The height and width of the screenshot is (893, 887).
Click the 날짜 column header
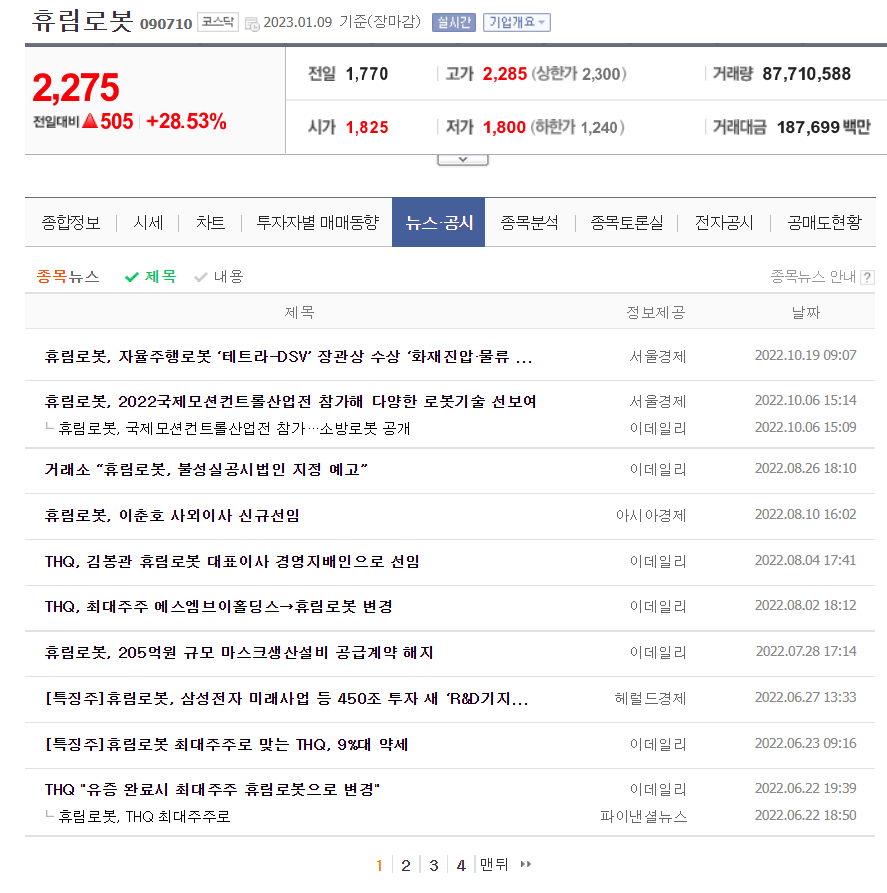point(806,312)
